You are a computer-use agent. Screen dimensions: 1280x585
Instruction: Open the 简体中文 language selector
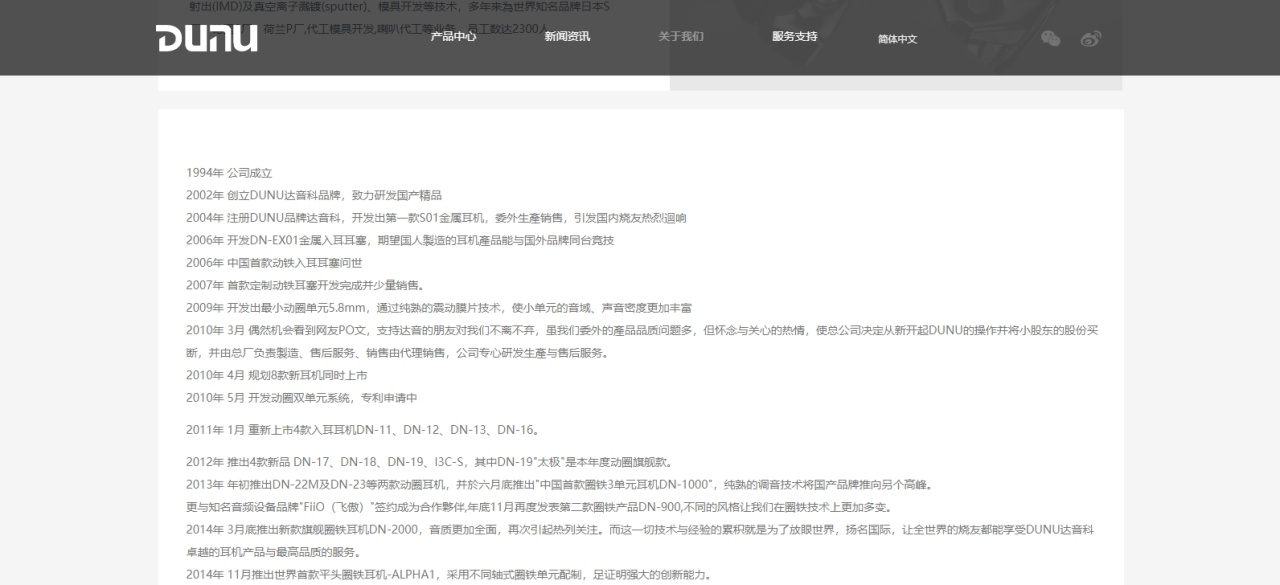[897, 39]
